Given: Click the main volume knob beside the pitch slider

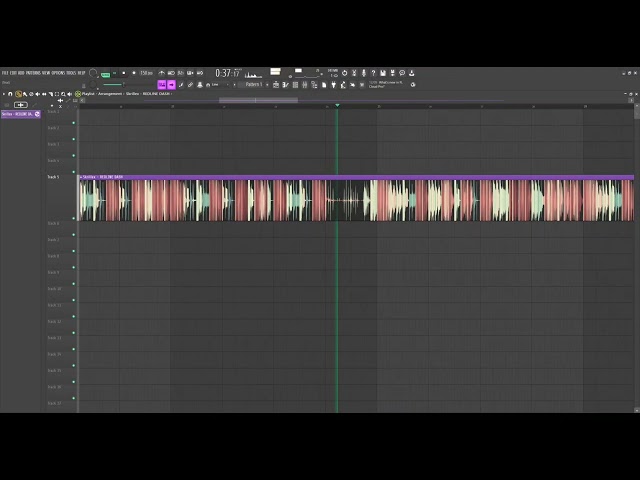Looking at the screenshot, I should click(93, 84).
